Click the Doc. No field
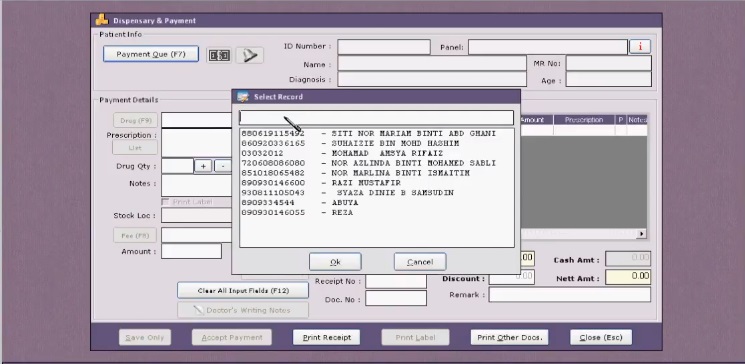This screenshot has height=364, width=745. pyautogui.click(x=396, y=298)
